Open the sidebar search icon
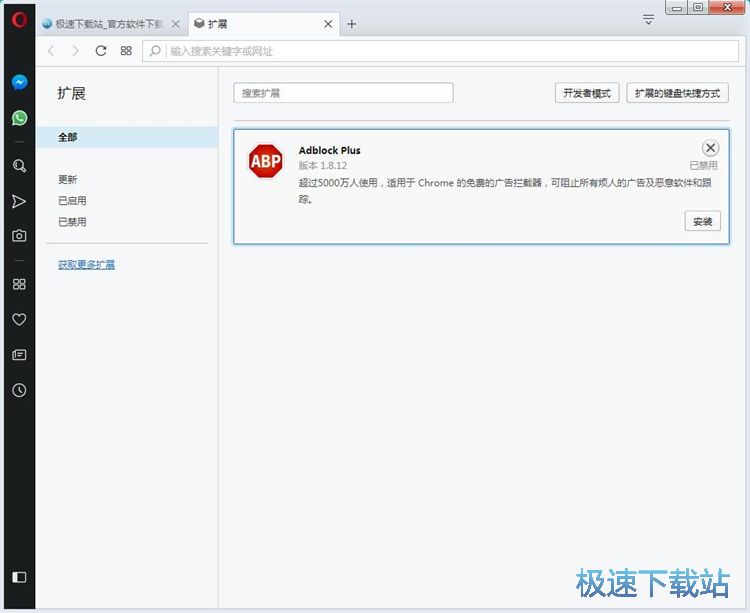The image size is (750, 613). pos(19,165)
